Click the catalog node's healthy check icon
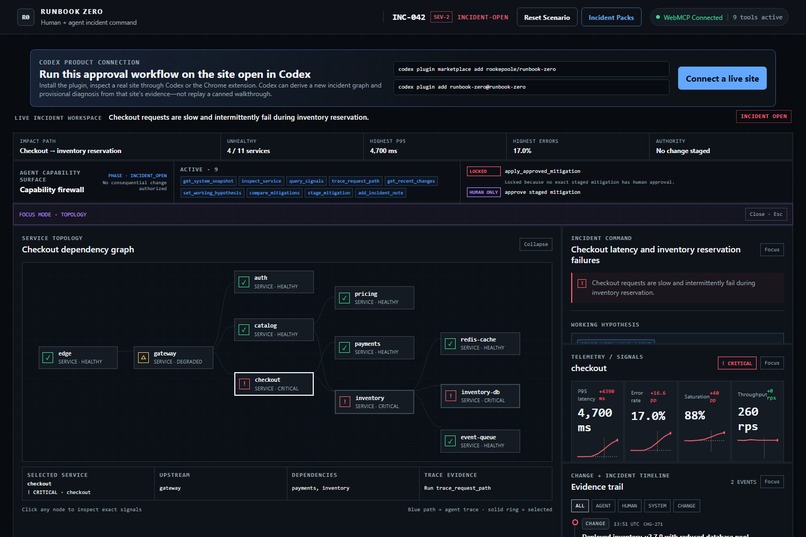This screenshot has width=806, height=537. pyautogui.click(x=244, y=329)
